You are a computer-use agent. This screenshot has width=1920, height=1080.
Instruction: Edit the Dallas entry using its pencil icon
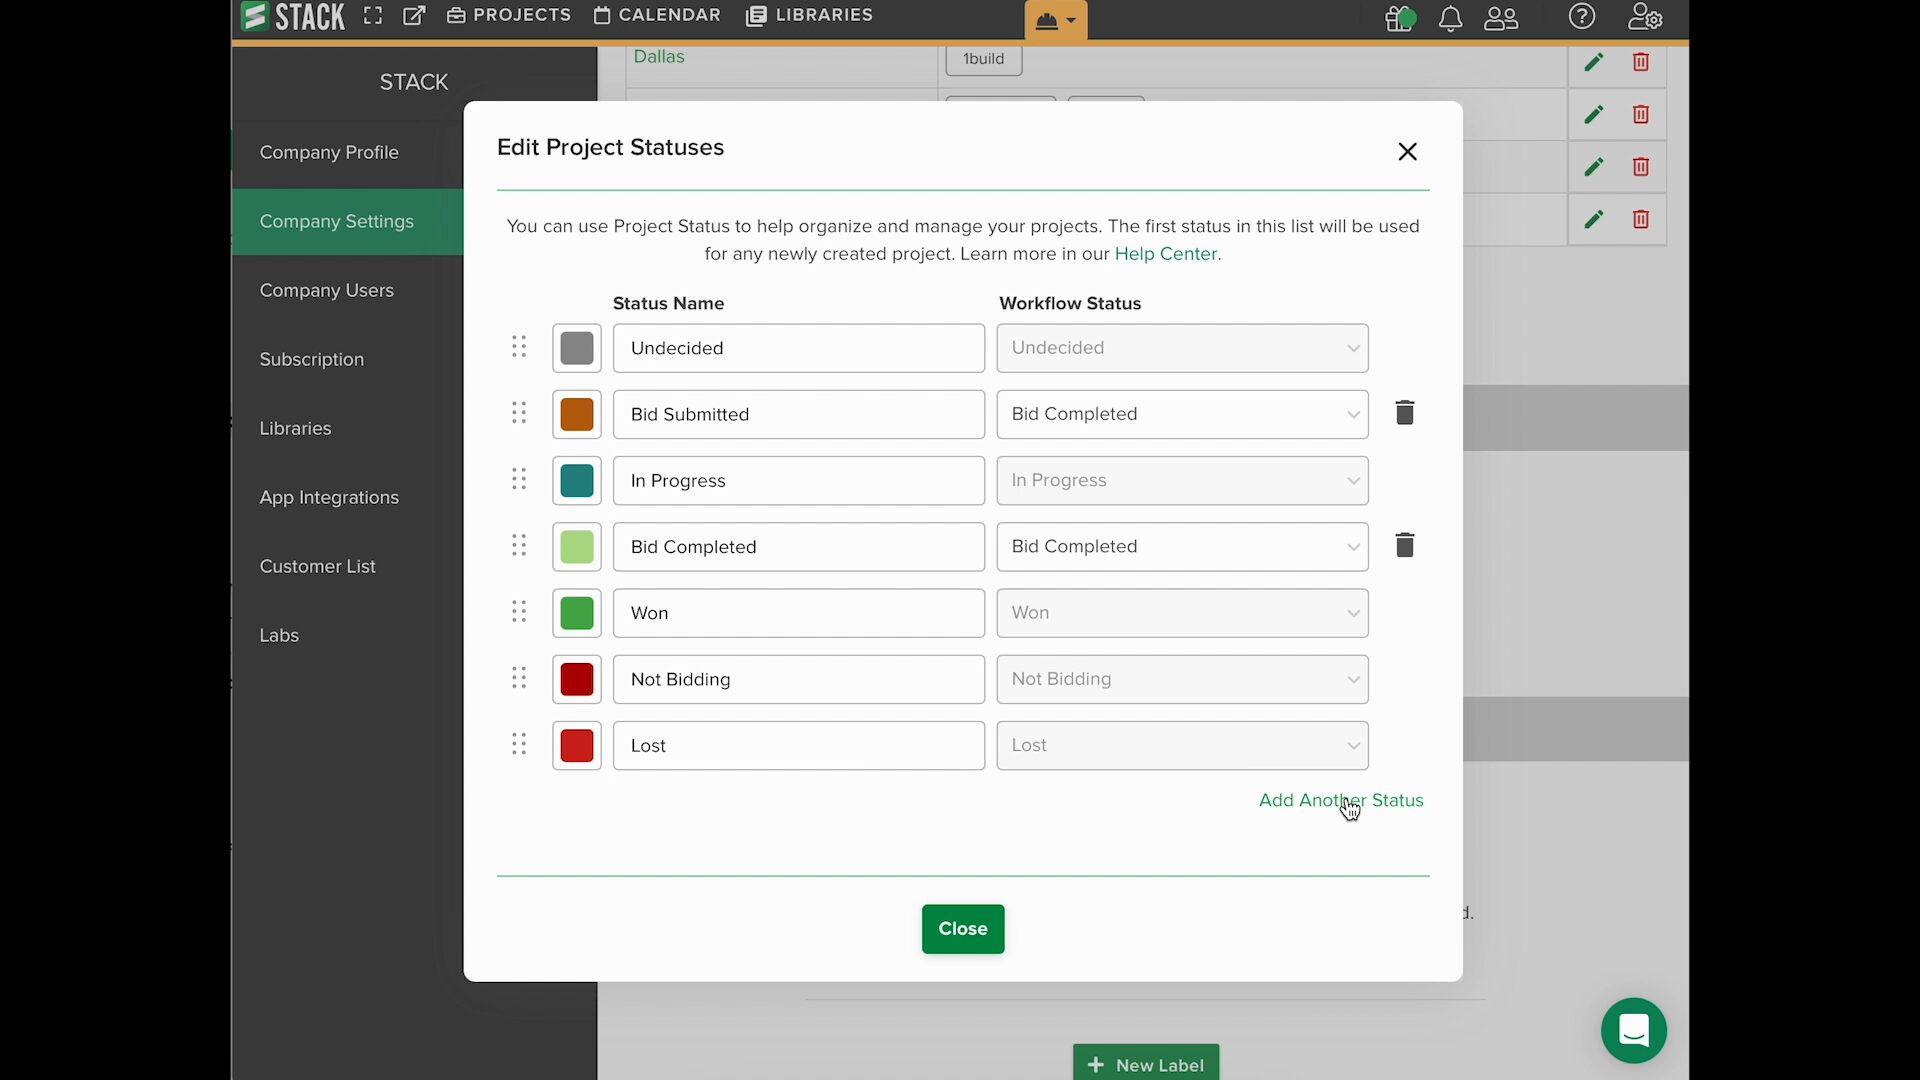point(1594,62)
